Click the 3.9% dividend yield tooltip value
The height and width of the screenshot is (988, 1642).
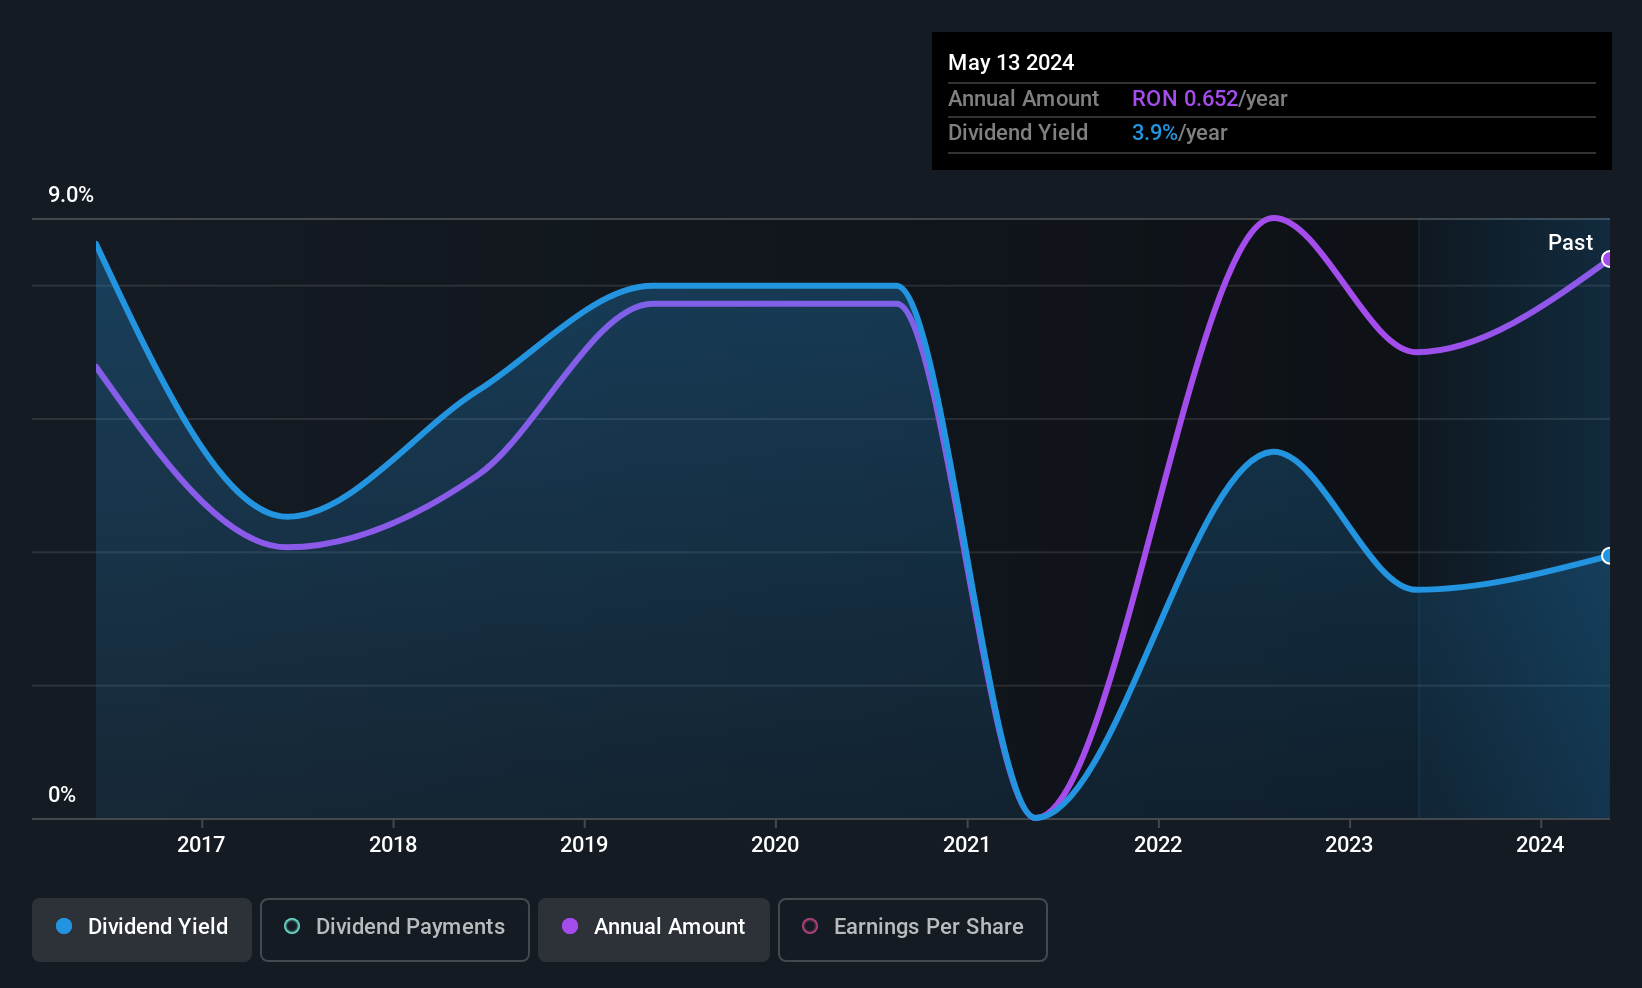click(1155, 133)
